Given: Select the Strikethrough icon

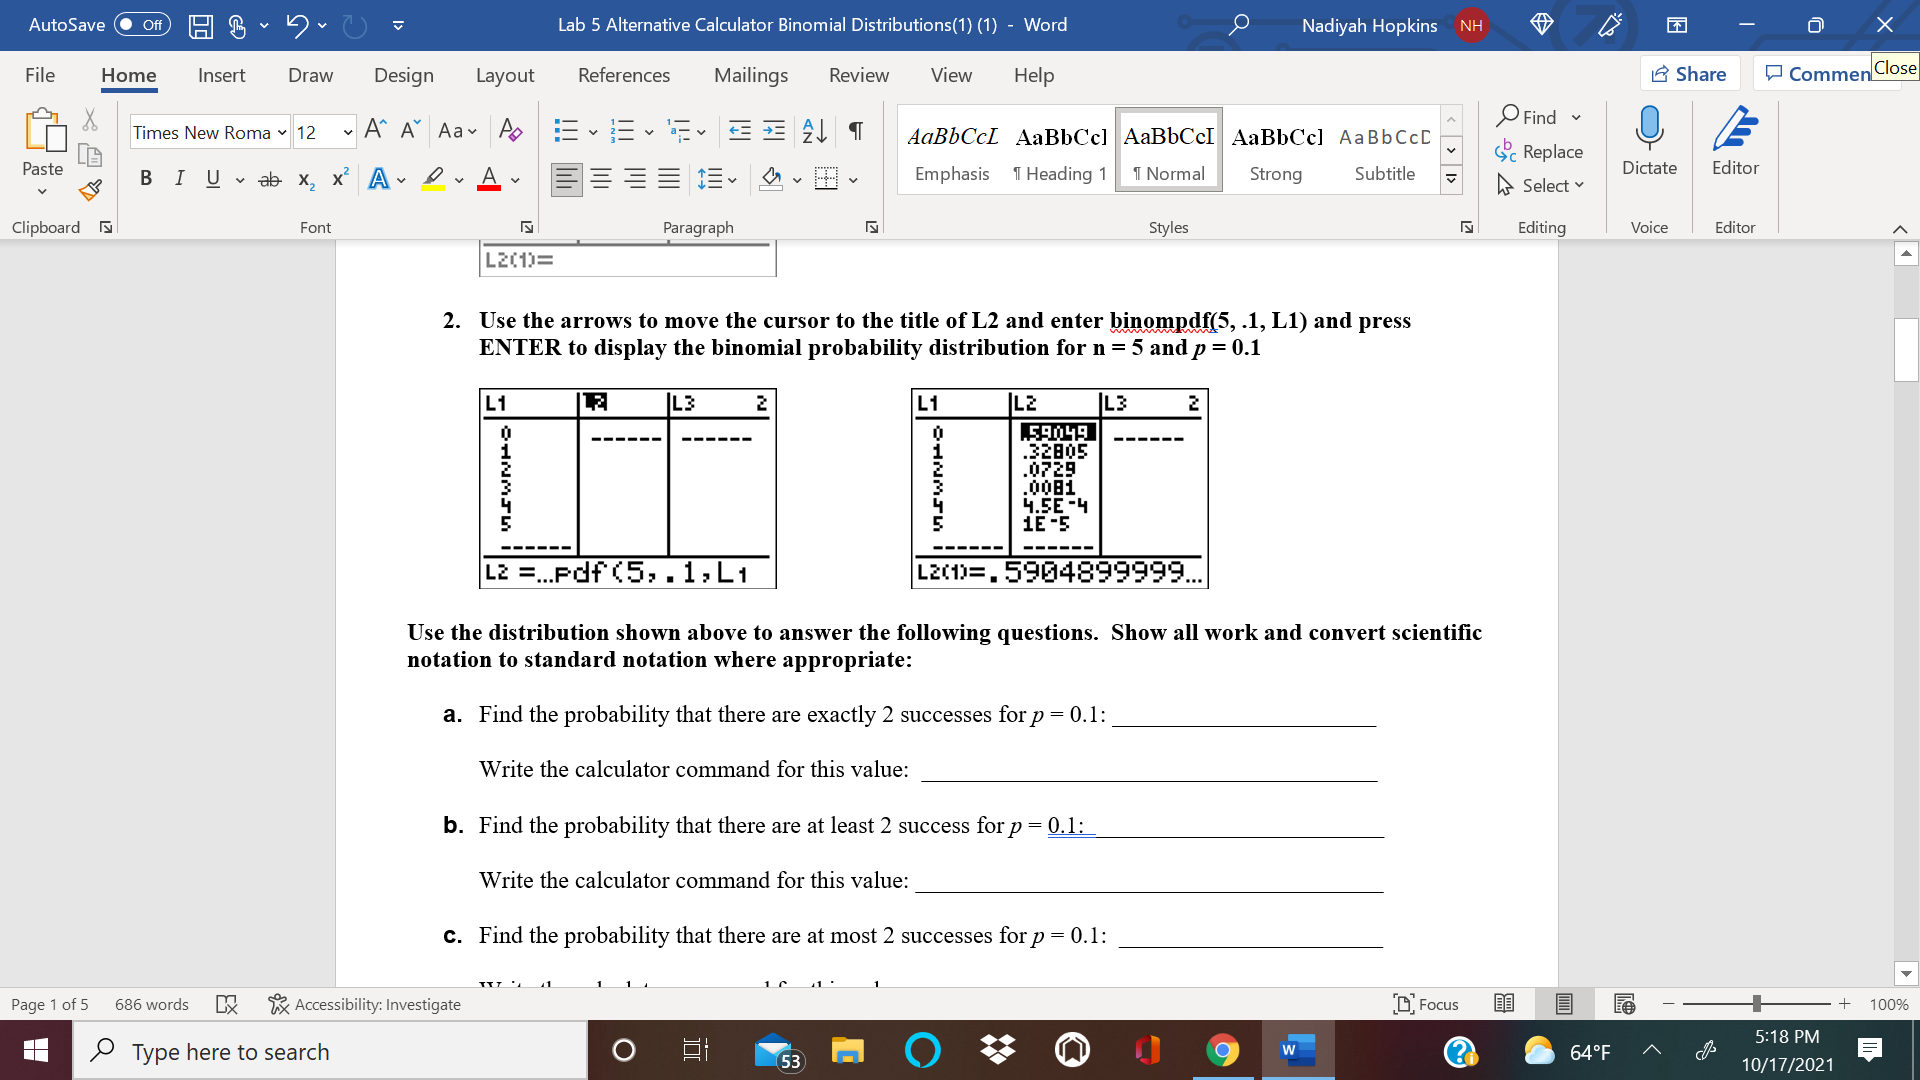Looking at the screenshot, I should (268, 178).
